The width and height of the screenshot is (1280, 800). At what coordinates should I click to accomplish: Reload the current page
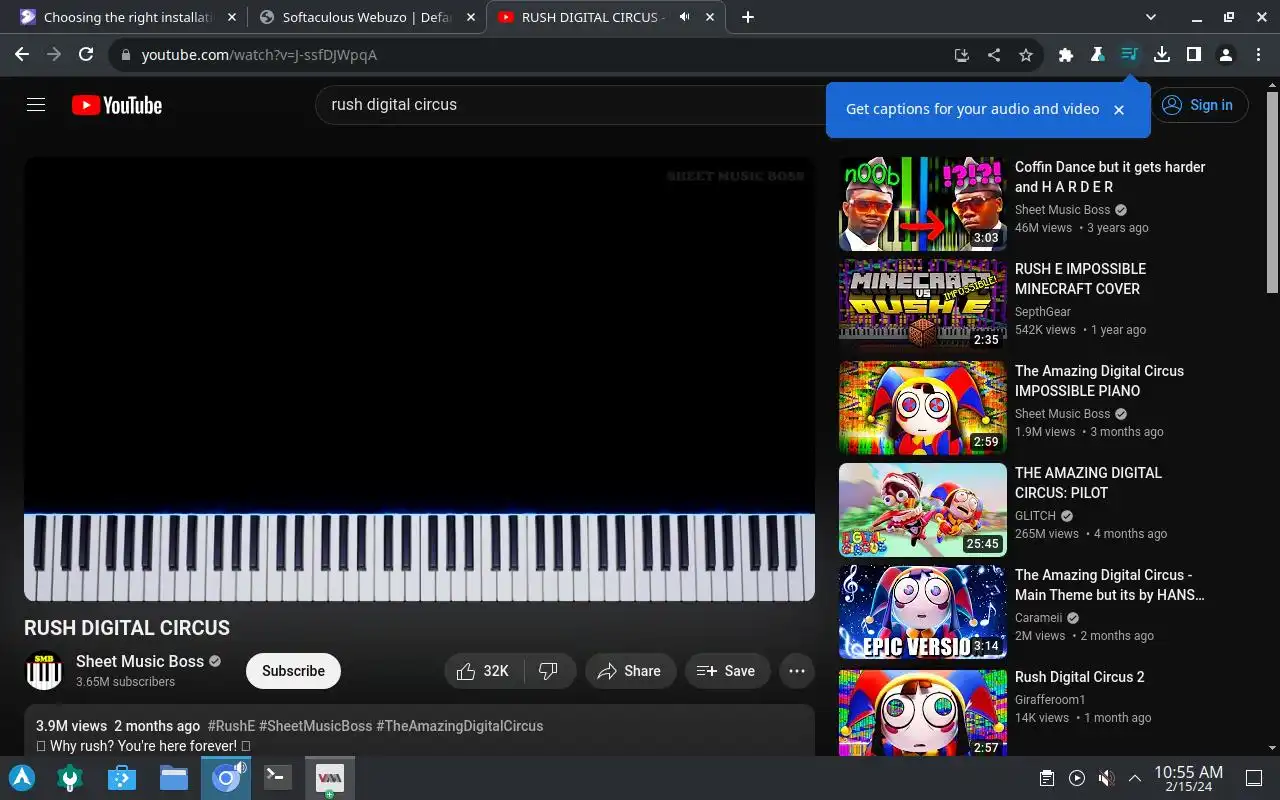(86, 55)
